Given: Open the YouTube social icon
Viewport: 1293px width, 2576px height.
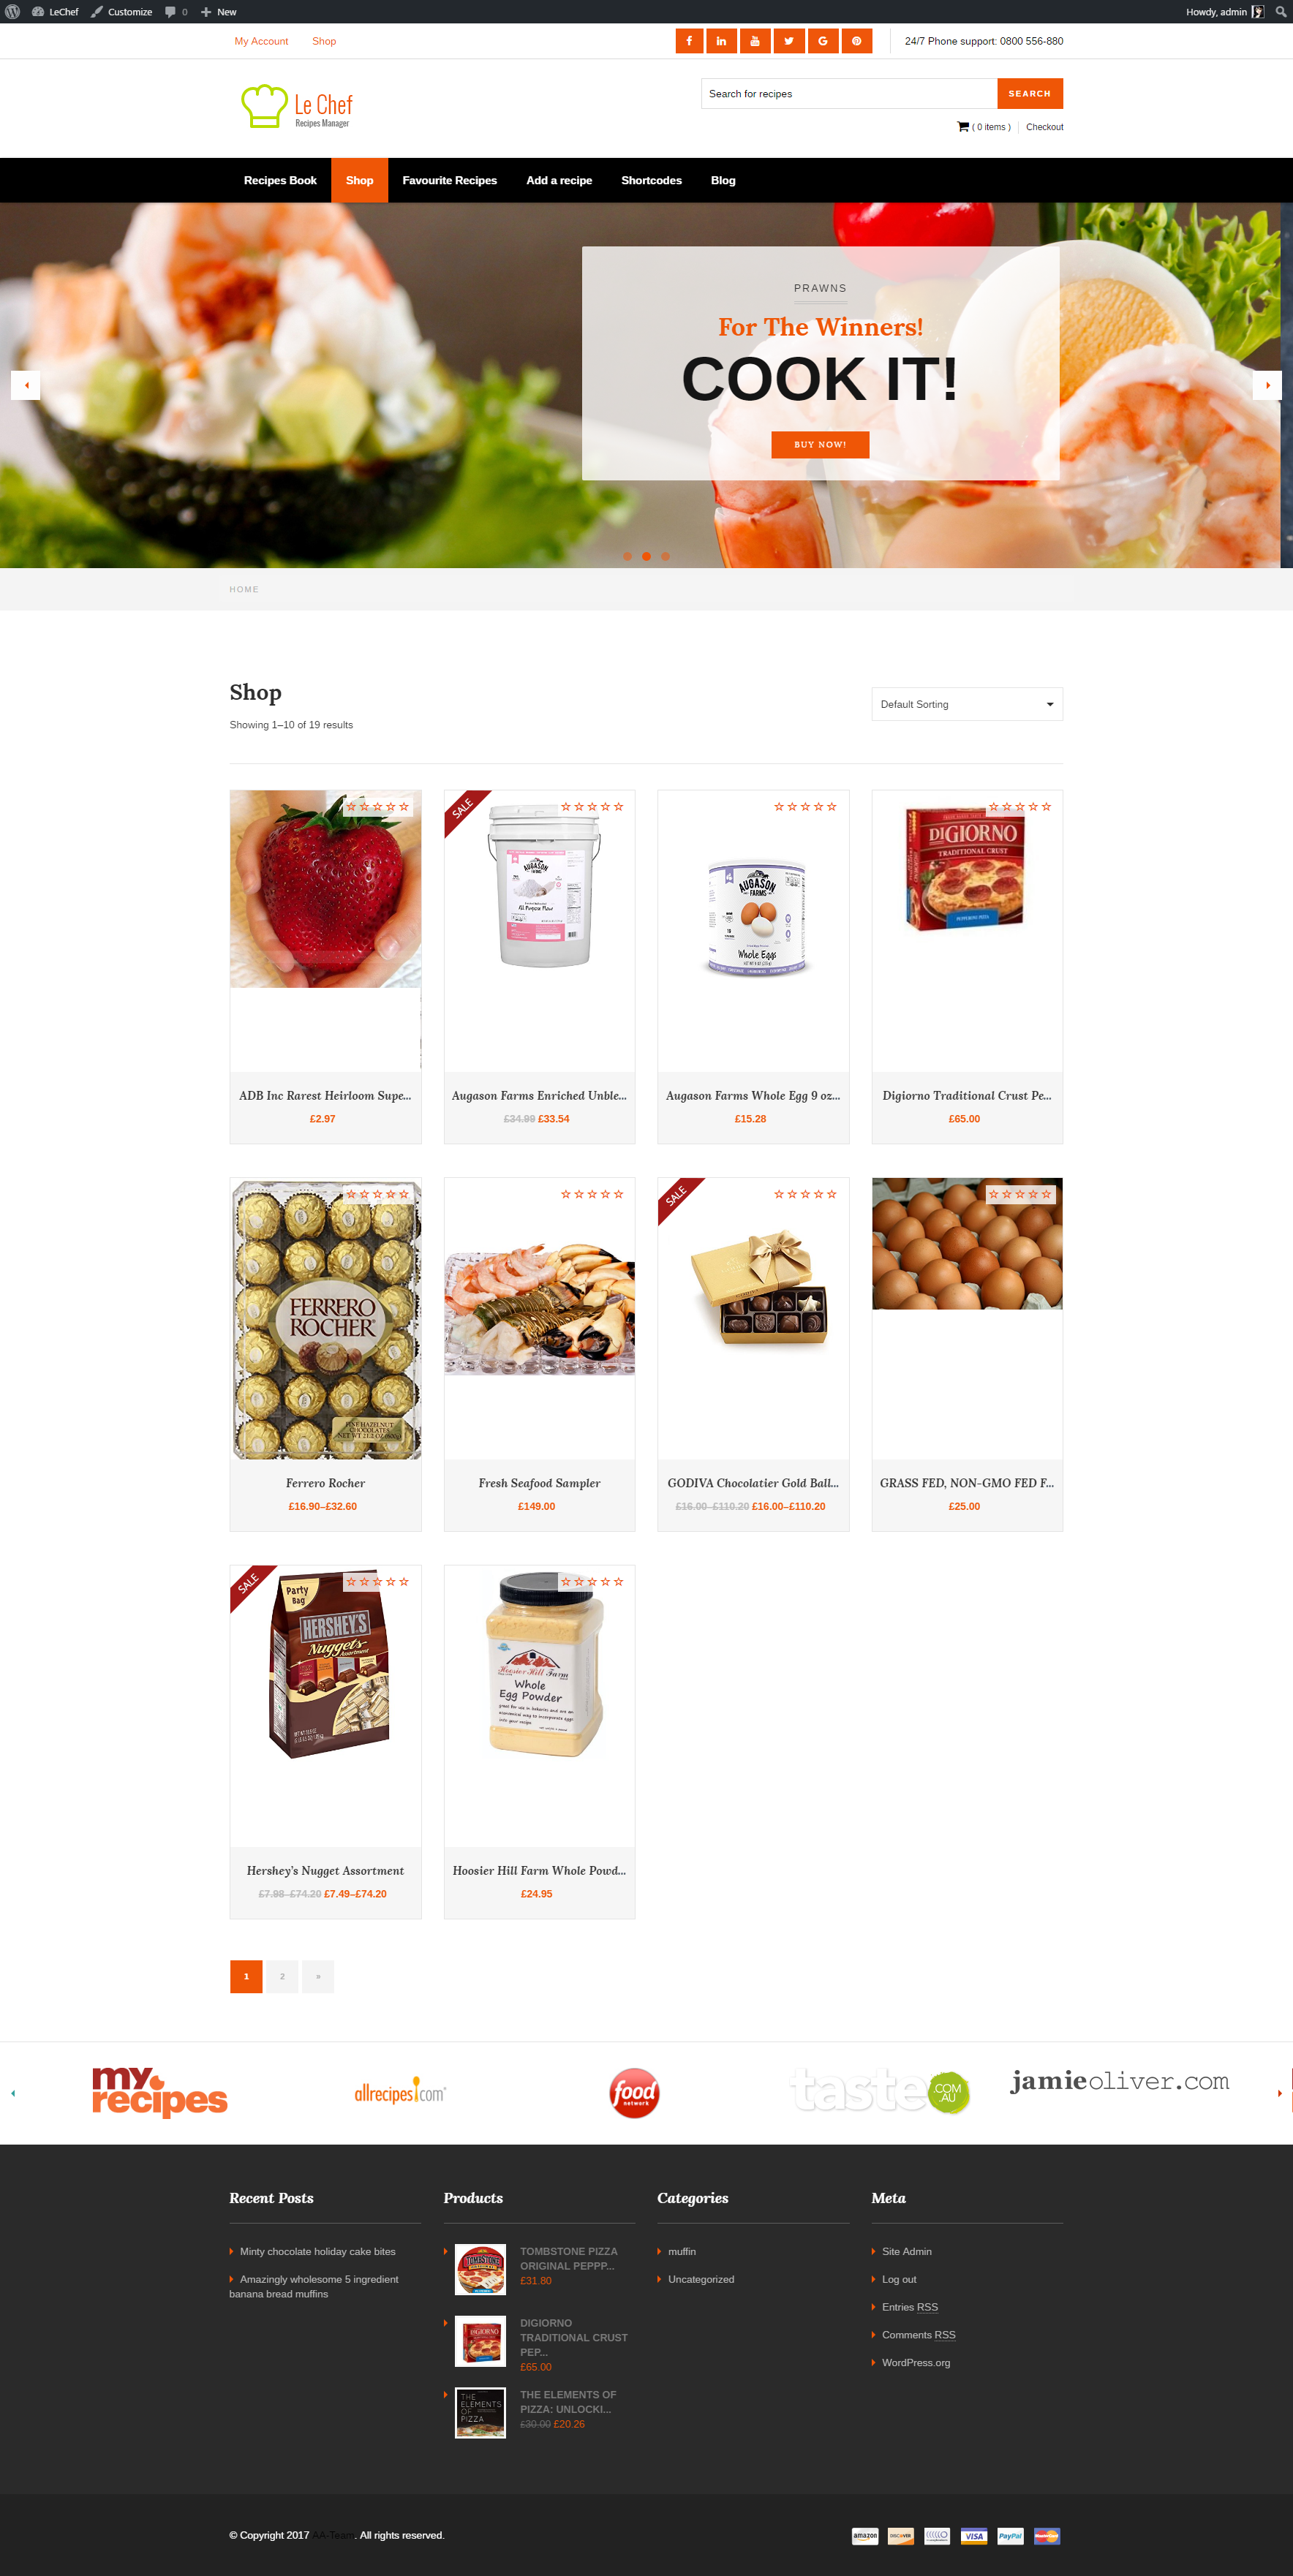Looking at the screenshot, I should point(755,41).
